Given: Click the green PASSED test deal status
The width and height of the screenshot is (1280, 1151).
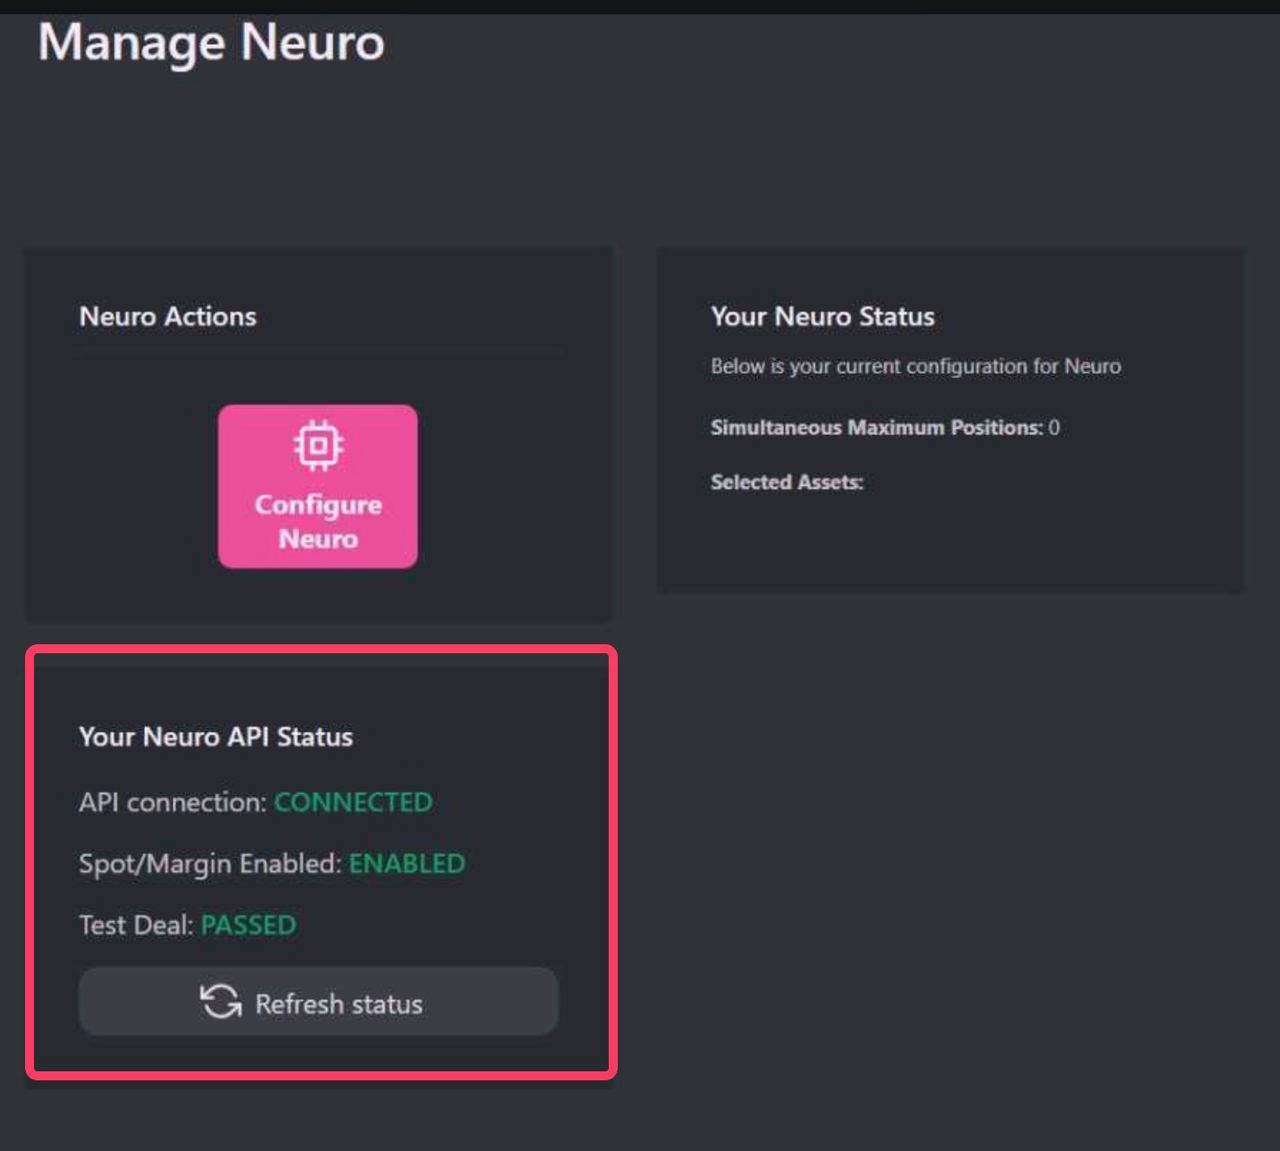Looking at the screenshot, I should 249,925.
